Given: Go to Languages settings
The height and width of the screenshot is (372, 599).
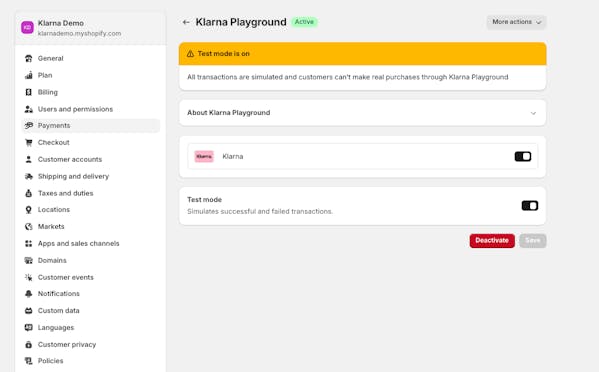Looking at the screenshot, I should (x=91, y=327).
